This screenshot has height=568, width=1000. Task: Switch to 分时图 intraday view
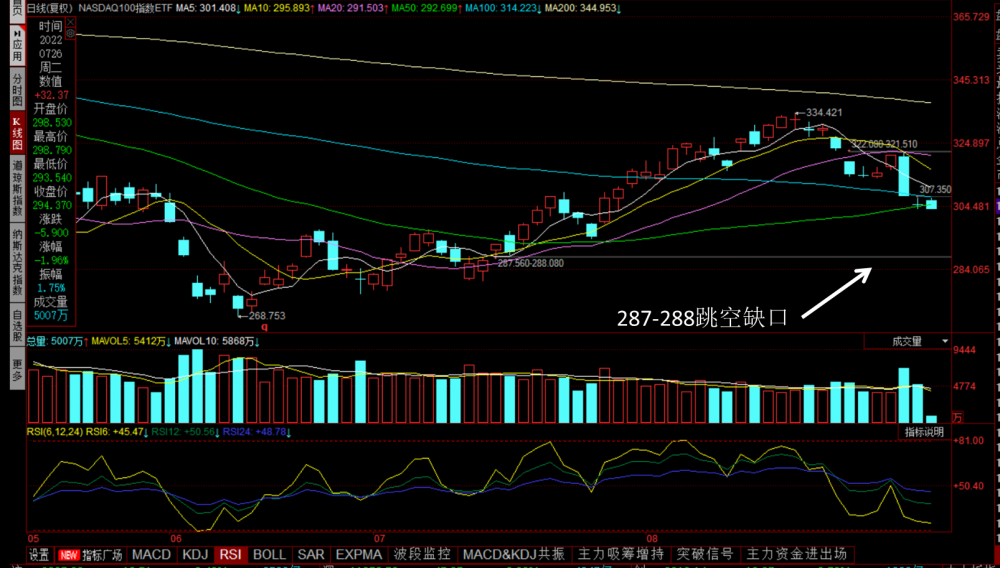tap(16, 89)
